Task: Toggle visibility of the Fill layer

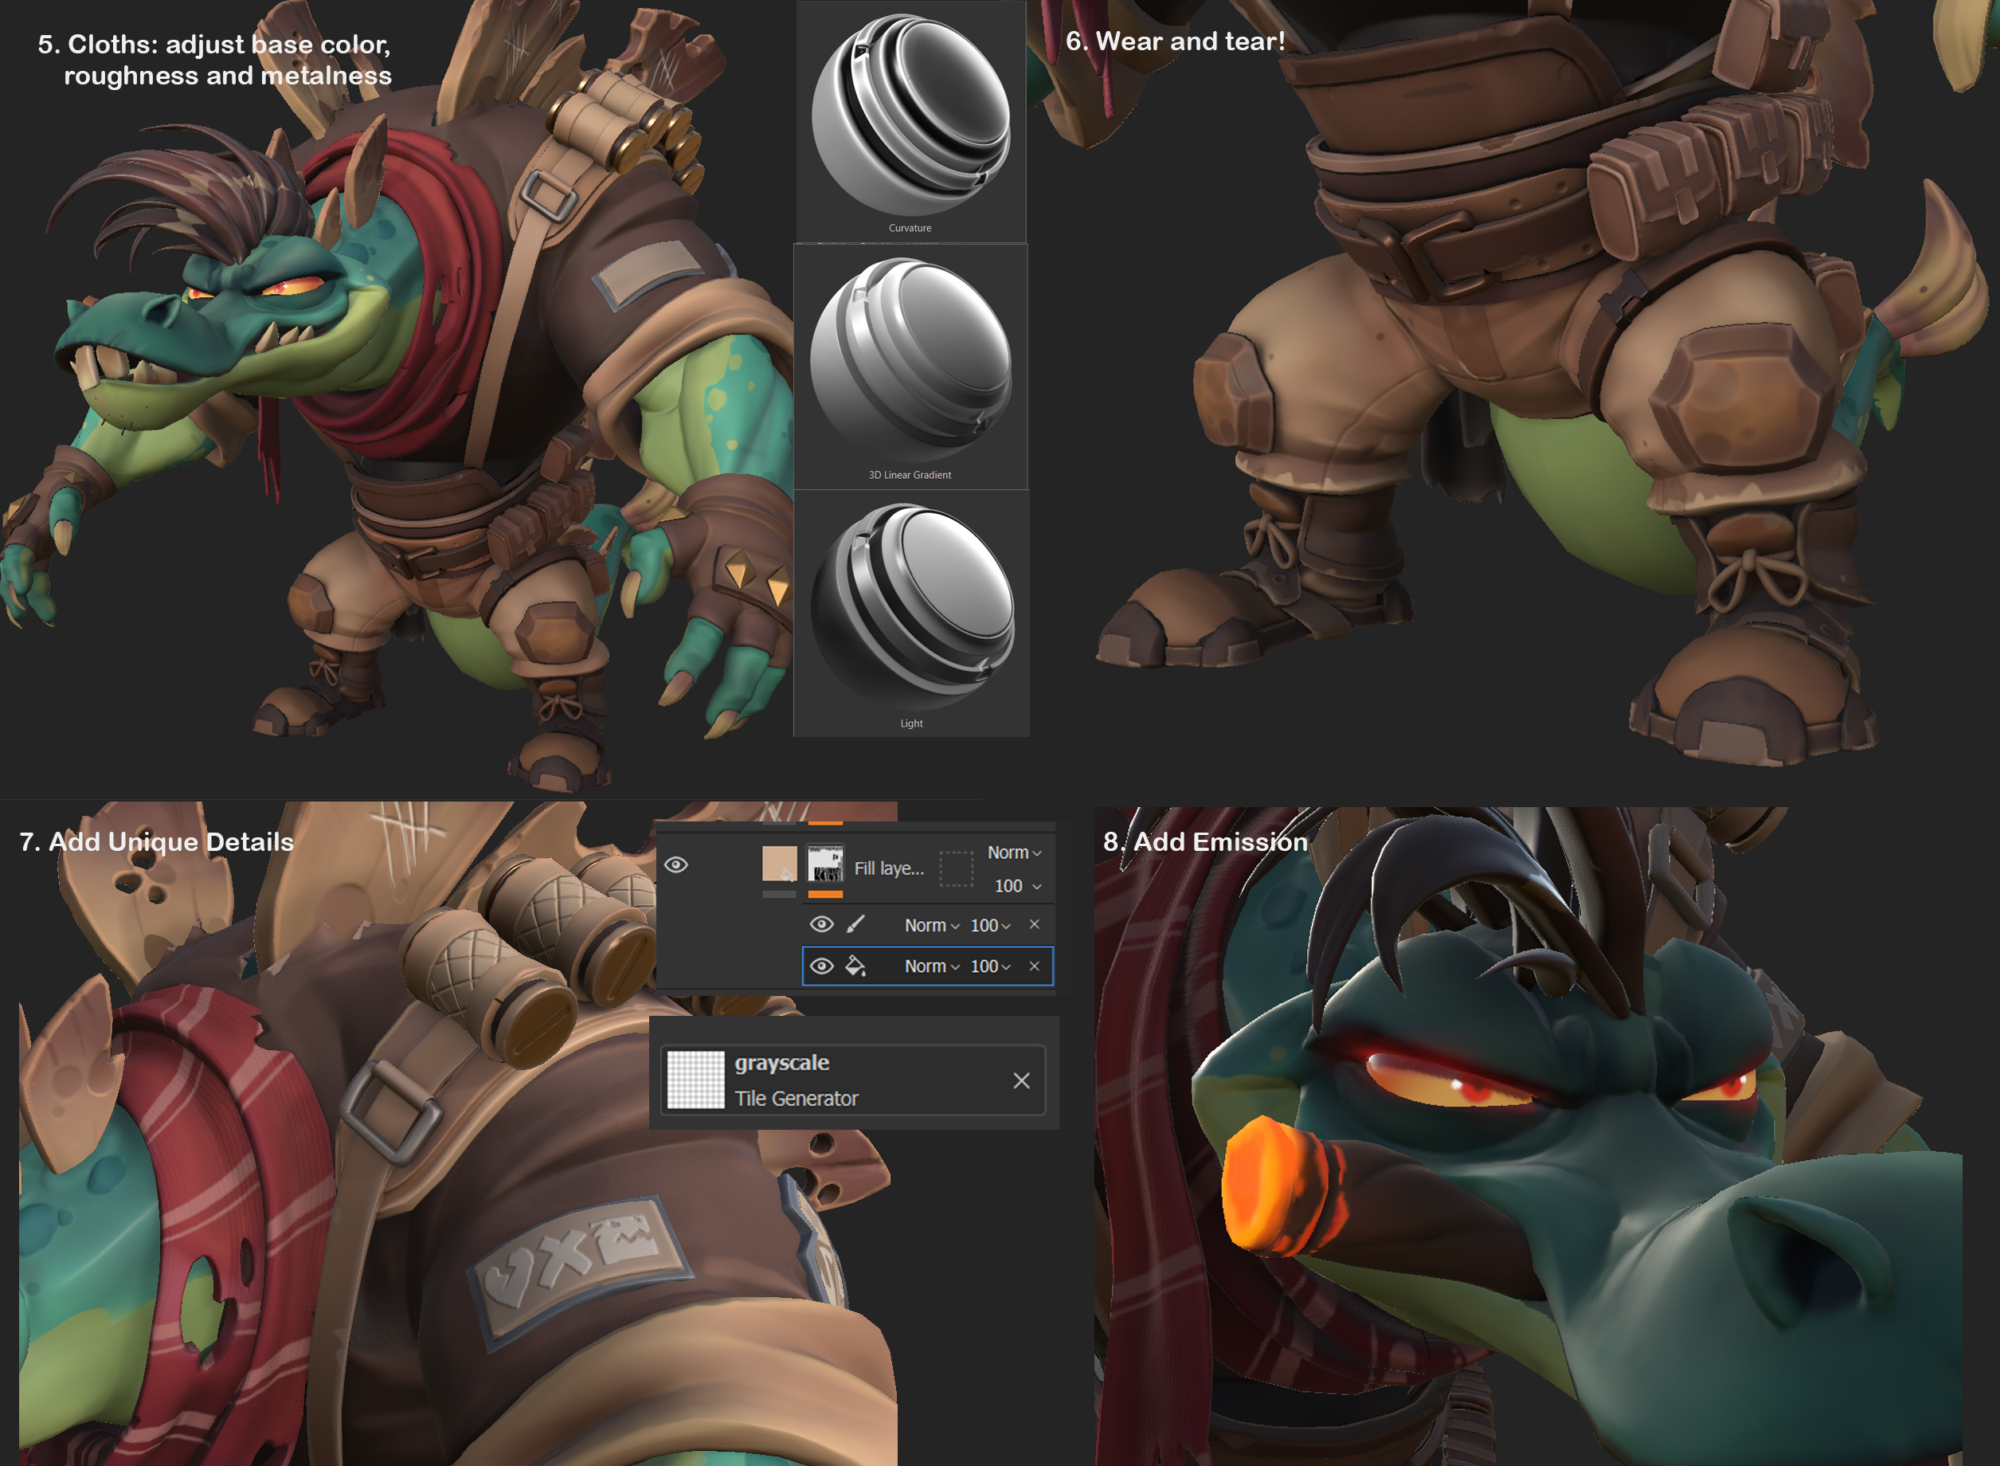Action: tap(677, 864)
